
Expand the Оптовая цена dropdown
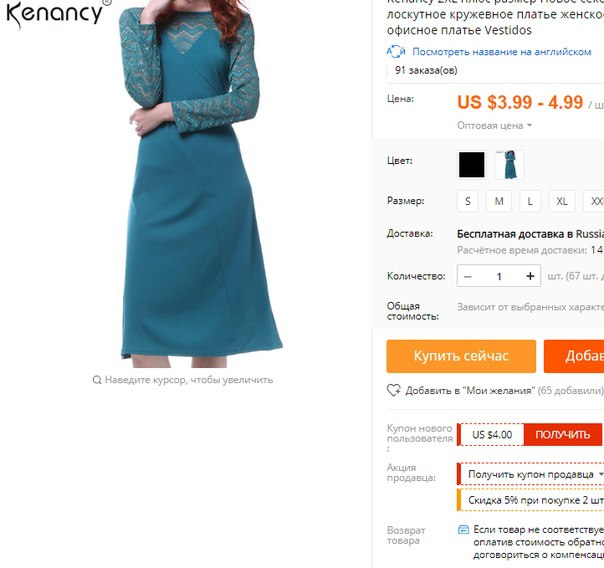494,126
